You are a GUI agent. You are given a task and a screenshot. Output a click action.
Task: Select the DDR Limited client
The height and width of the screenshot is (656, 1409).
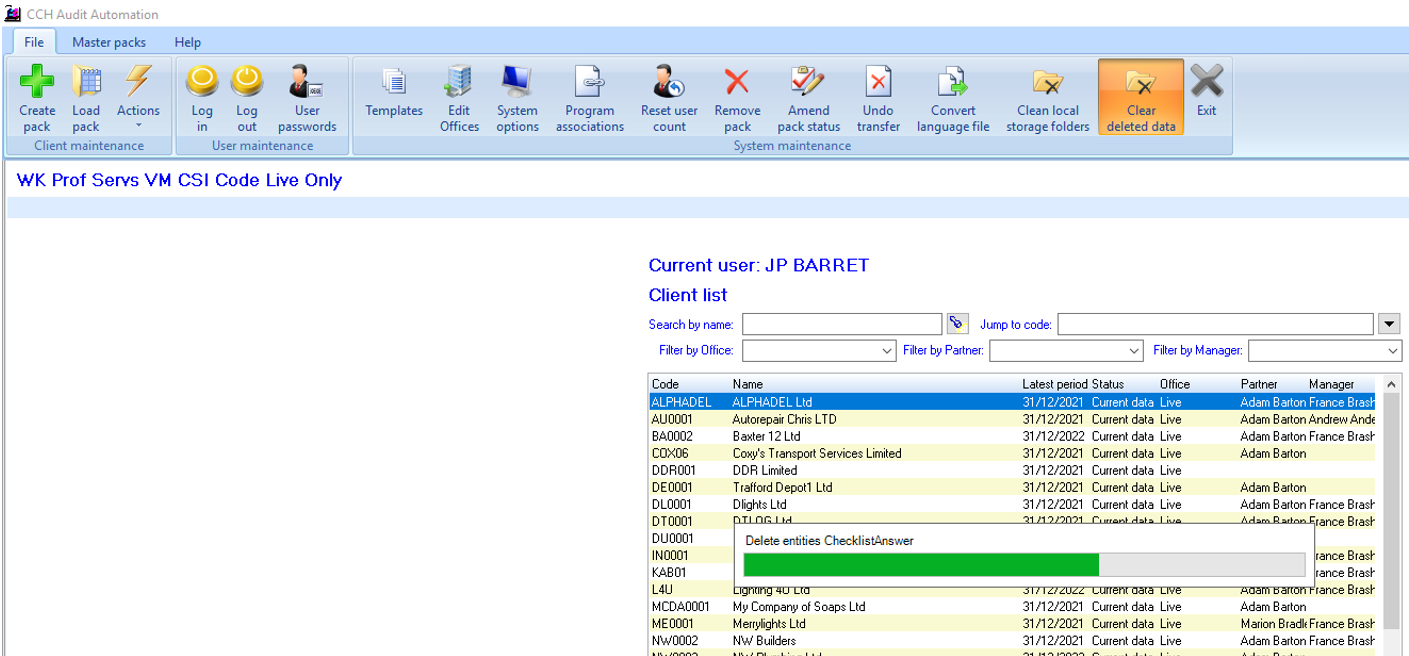coord(1012,470)
